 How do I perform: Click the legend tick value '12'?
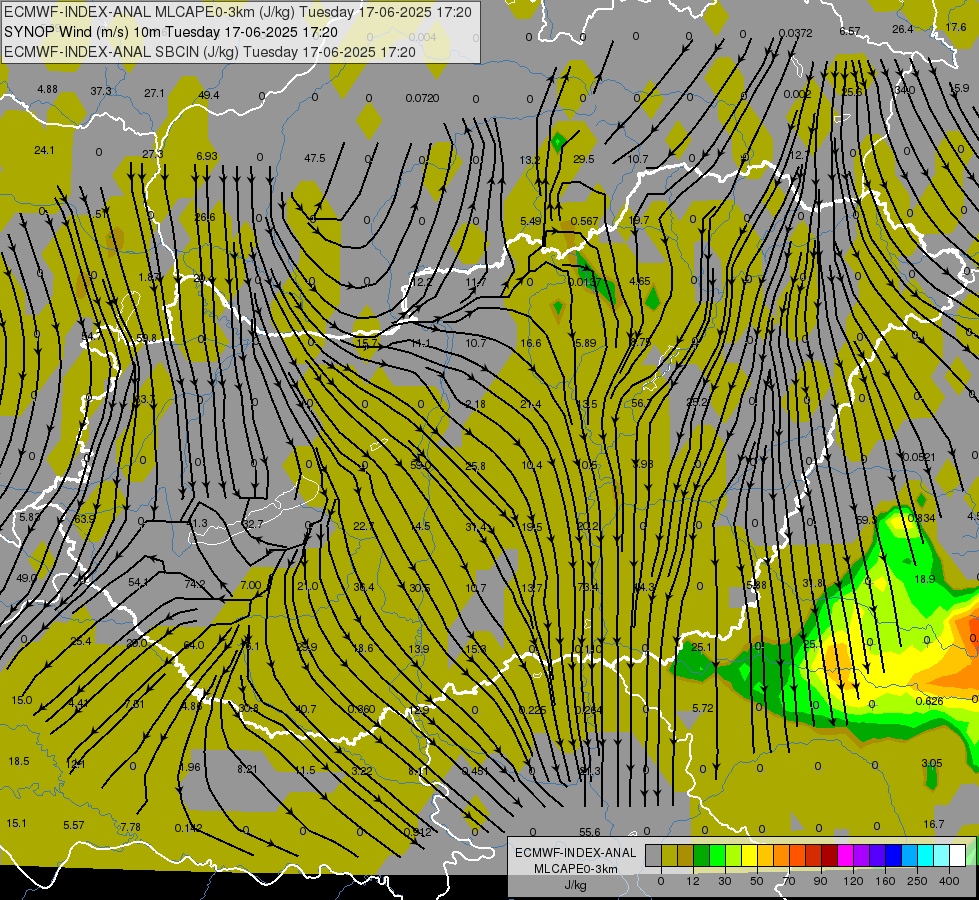693,881
